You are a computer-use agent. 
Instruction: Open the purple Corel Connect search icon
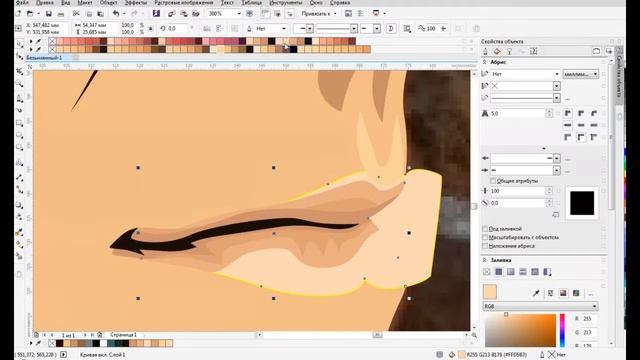click(x=156, y=13)
